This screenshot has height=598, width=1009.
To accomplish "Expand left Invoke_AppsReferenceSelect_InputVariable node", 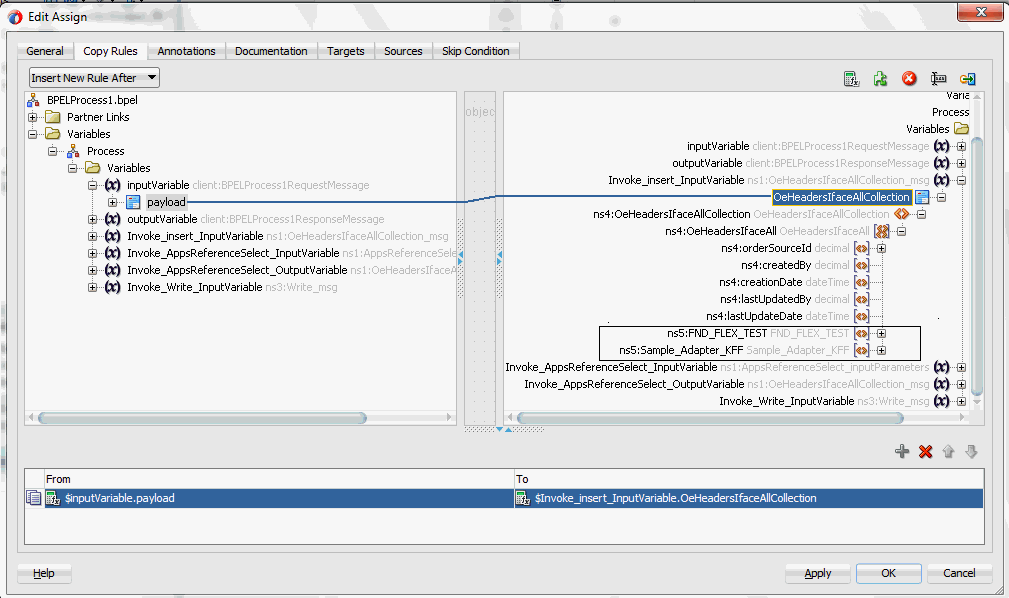I will point(93,254).
